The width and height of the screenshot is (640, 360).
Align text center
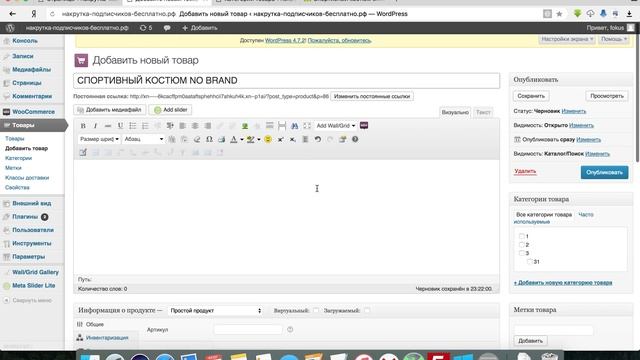(x=195, y=126)
